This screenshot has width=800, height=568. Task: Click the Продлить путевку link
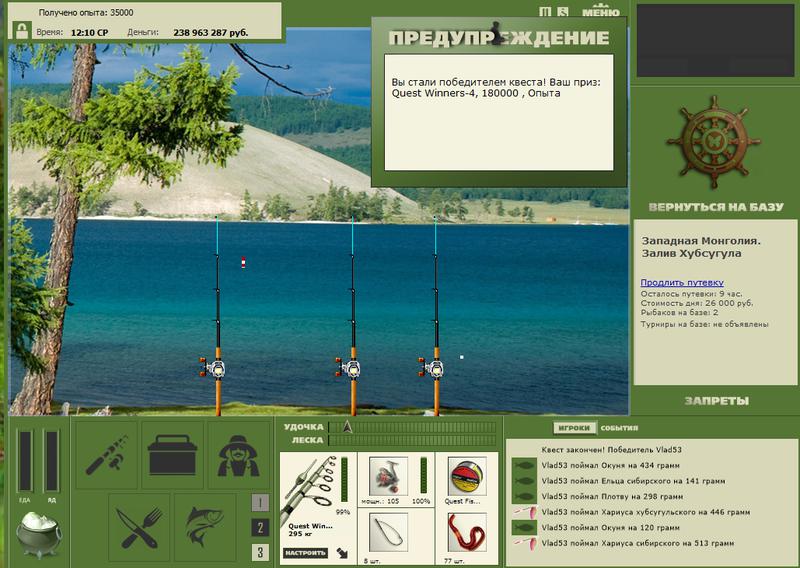click(682, 282)
